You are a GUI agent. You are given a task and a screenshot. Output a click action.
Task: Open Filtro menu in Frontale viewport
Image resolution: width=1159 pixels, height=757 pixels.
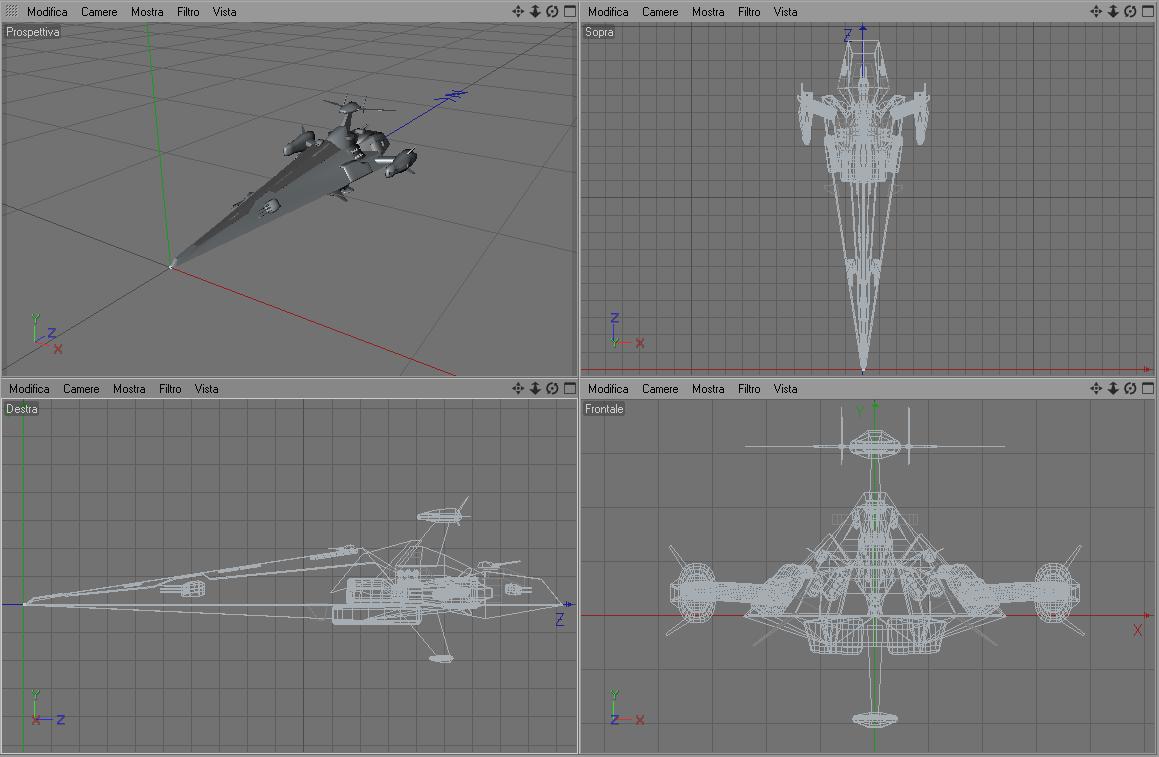click(x=749, y=389)
